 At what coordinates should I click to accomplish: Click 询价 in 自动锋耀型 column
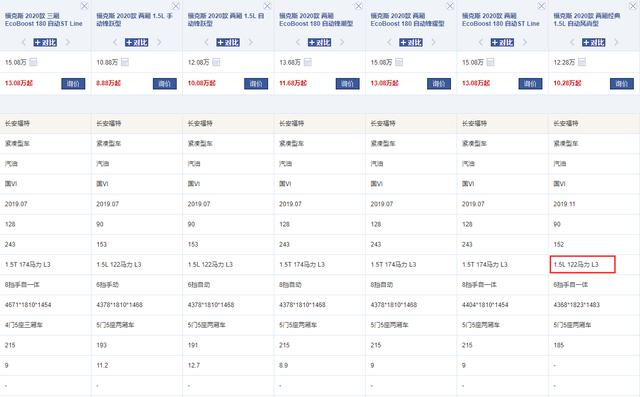439,84
